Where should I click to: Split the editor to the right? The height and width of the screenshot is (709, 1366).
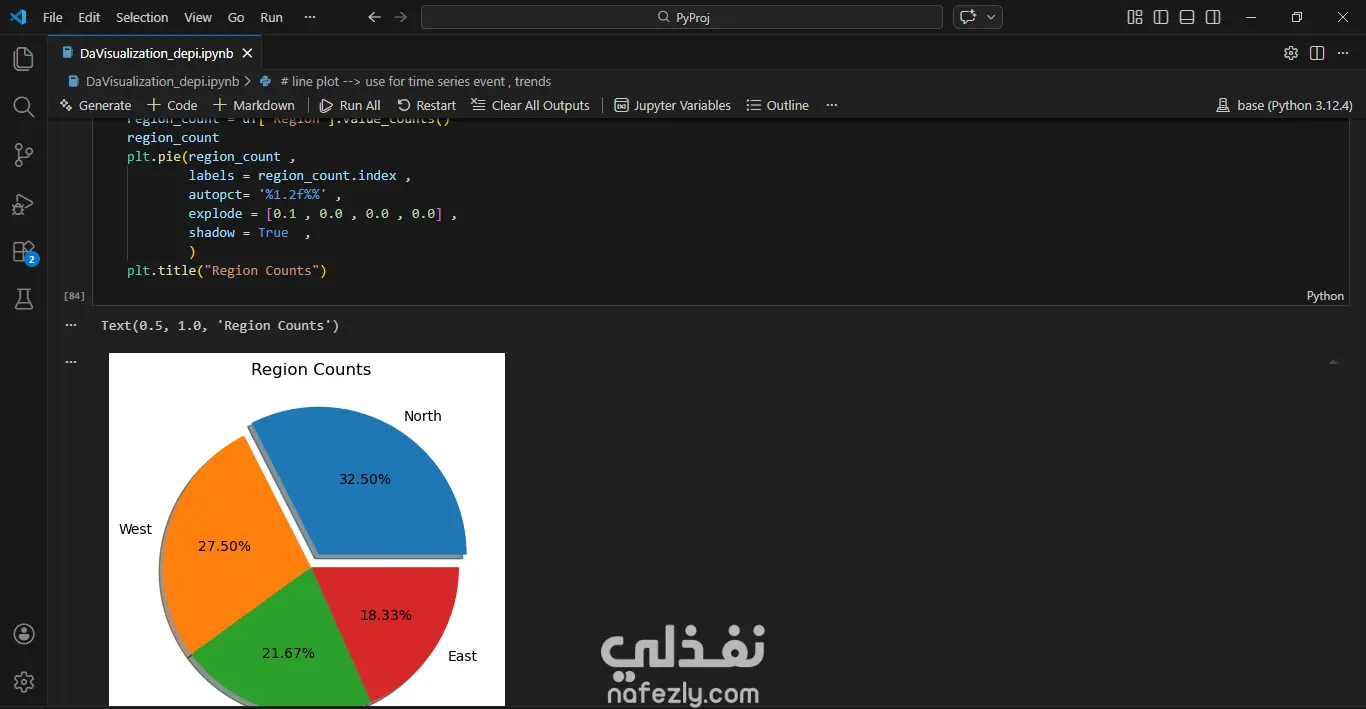click(1317, 53)
